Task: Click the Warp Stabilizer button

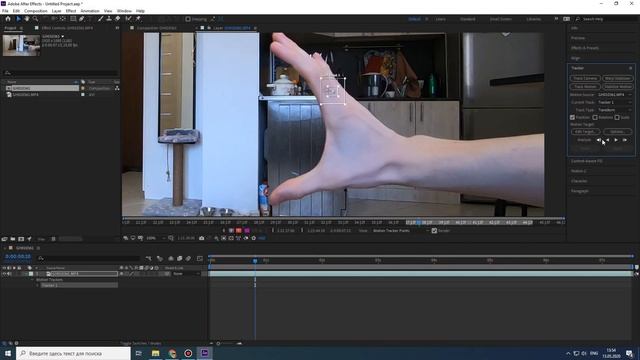Action: 618,78
